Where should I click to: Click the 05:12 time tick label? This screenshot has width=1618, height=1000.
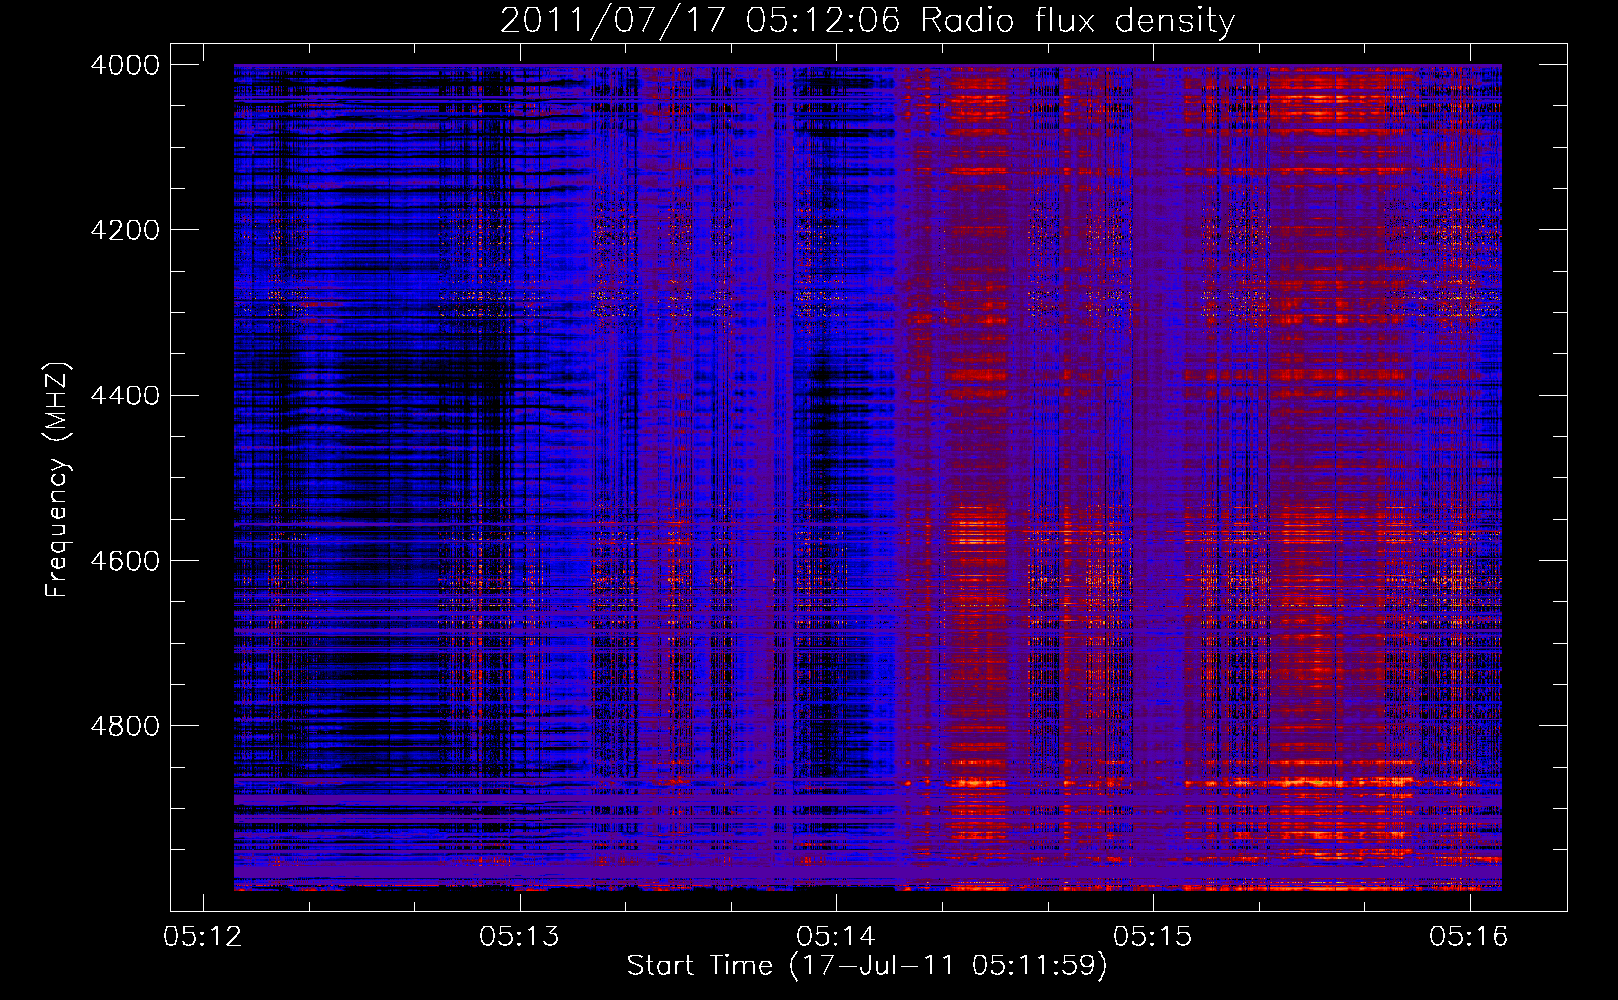click(203, 937)
